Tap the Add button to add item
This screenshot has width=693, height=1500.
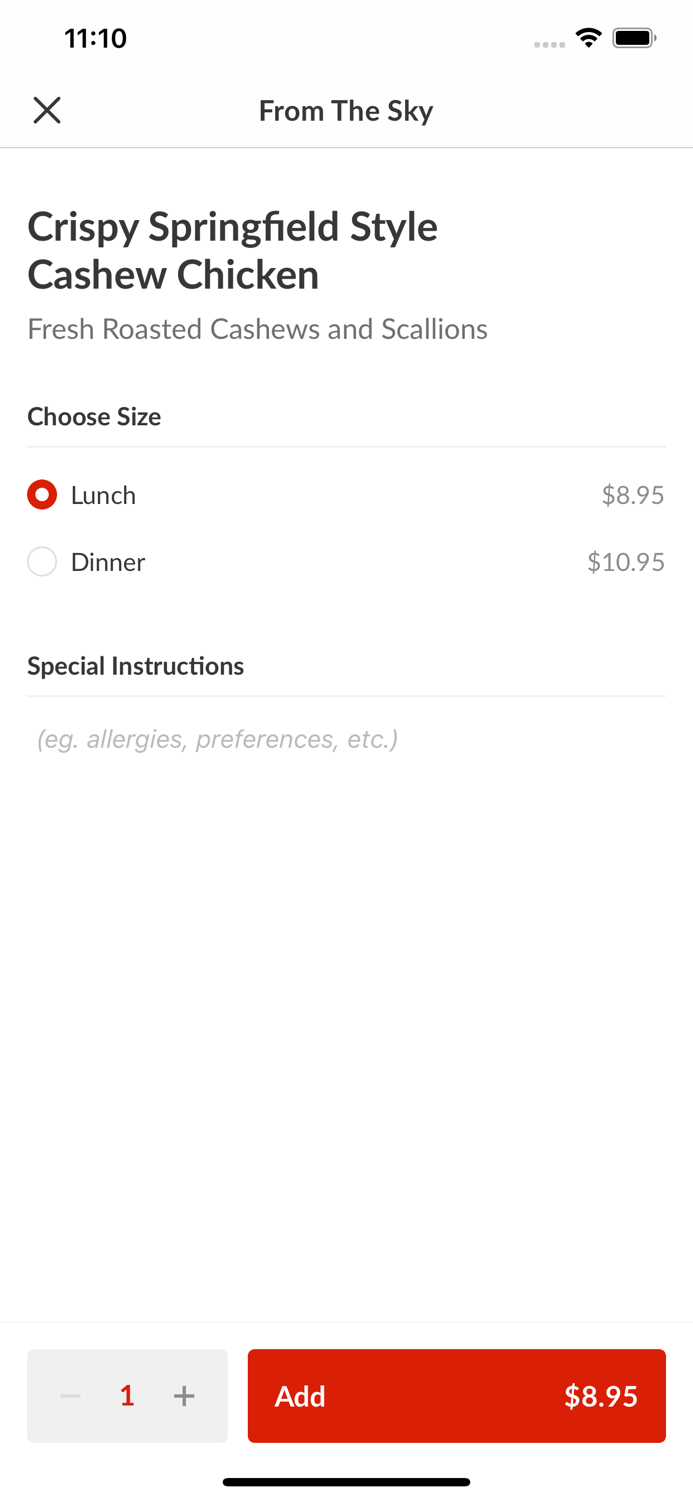point(457,1396)
